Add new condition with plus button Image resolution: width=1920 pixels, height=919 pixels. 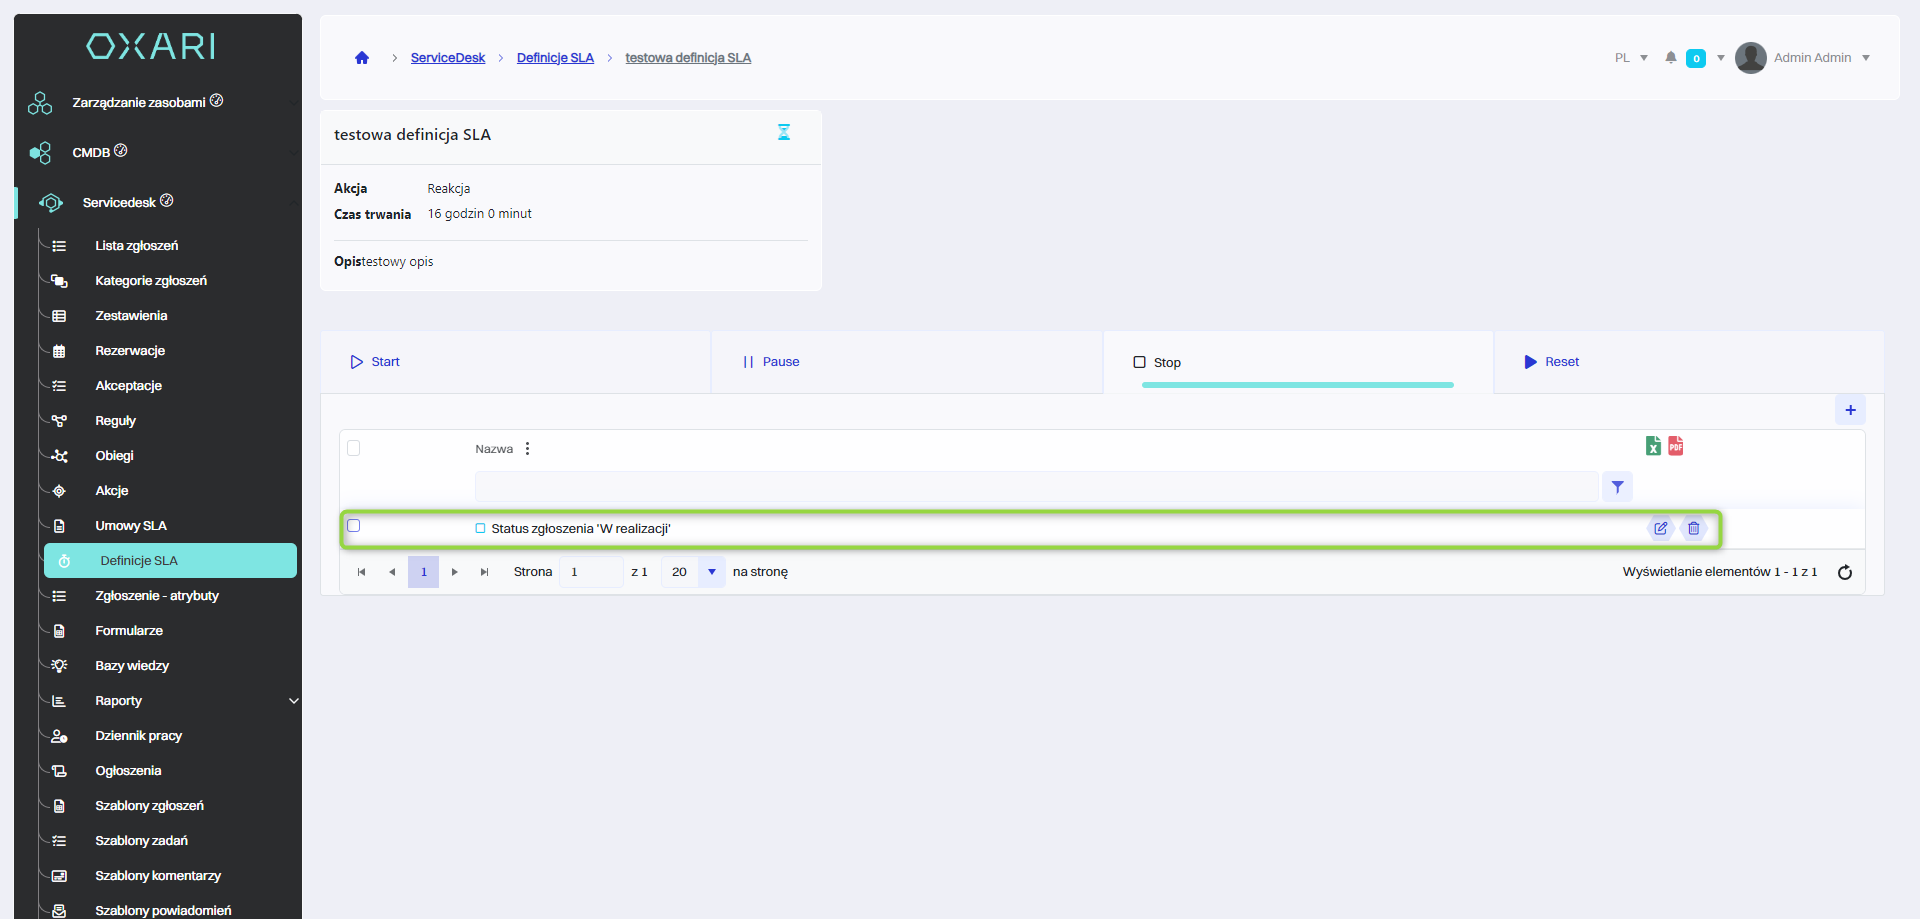point(1850,410)
